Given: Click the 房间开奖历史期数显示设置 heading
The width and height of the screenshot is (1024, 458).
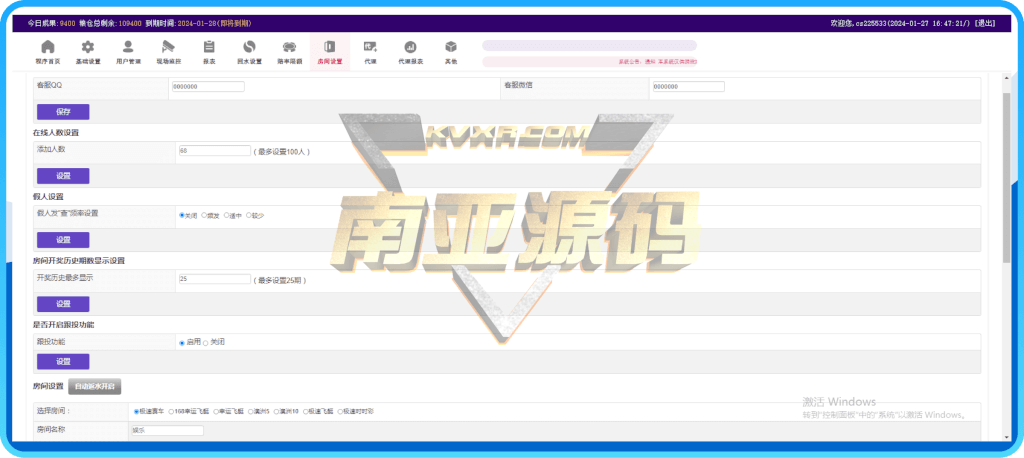Looking at the screenshot, I should tap(78, 261).
